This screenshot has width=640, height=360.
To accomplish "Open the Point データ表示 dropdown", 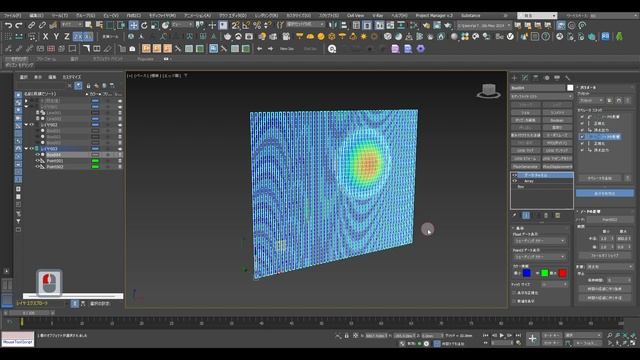I will [539, 241].
